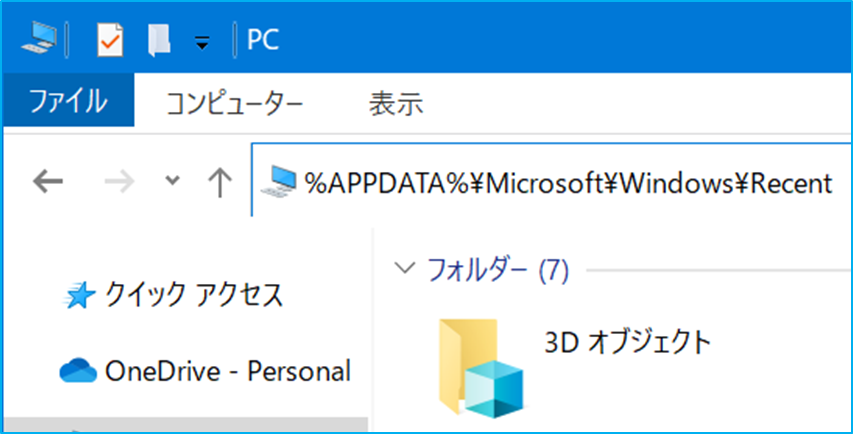
Task: Click the フォルダー (7) group header text
Action: (x=498, y=268)
